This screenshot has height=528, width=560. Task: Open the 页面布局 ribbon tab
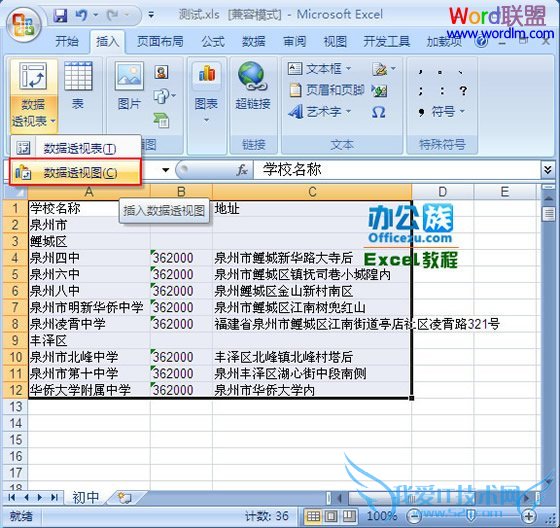click(x=160, y=42)
